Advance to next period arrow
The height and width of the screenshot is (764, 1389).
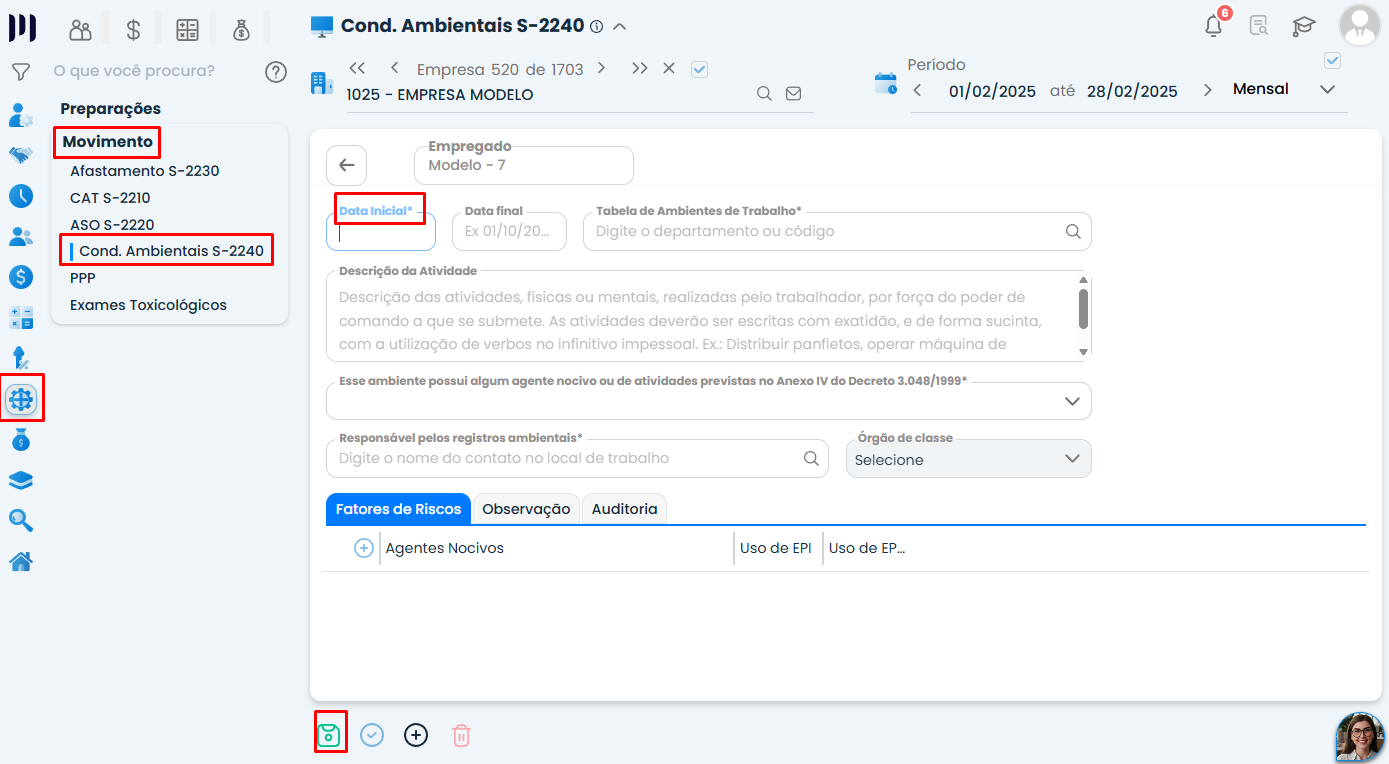(1208, 90)
